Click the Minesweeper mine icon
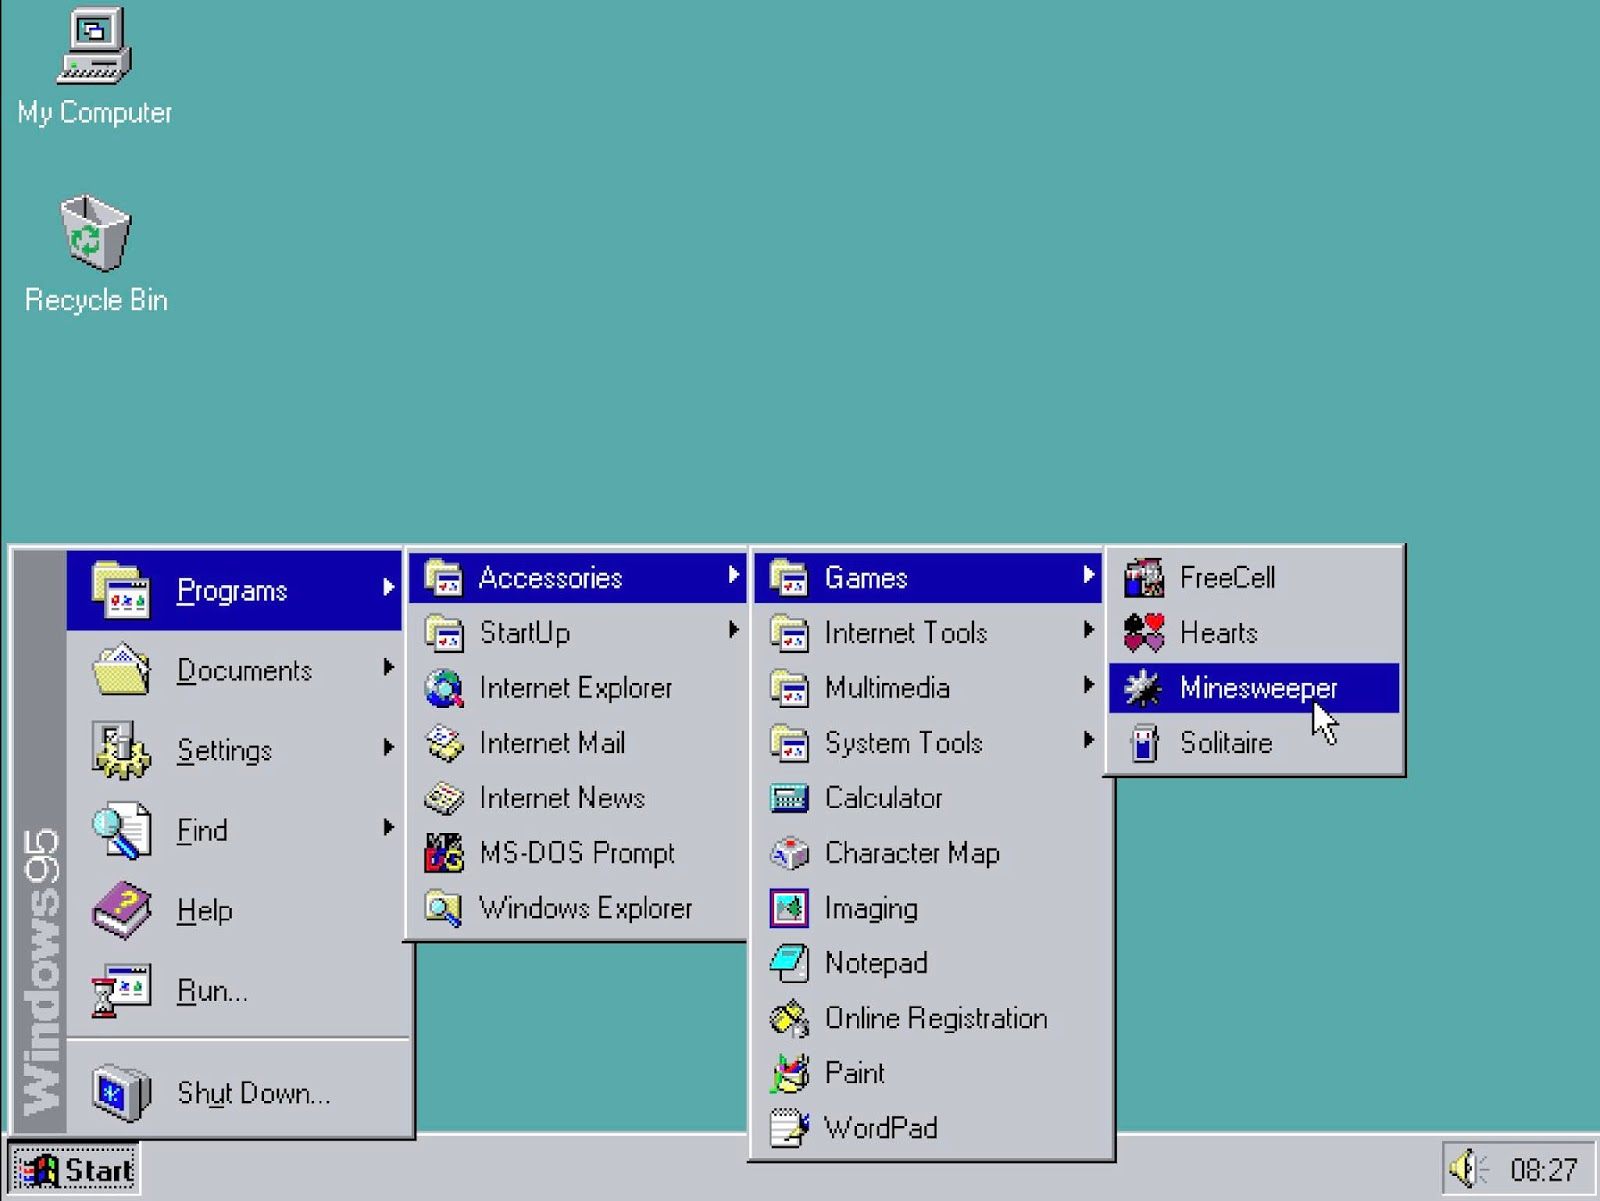Viewport: 1600px width, 1201px height. [1143, 688]
